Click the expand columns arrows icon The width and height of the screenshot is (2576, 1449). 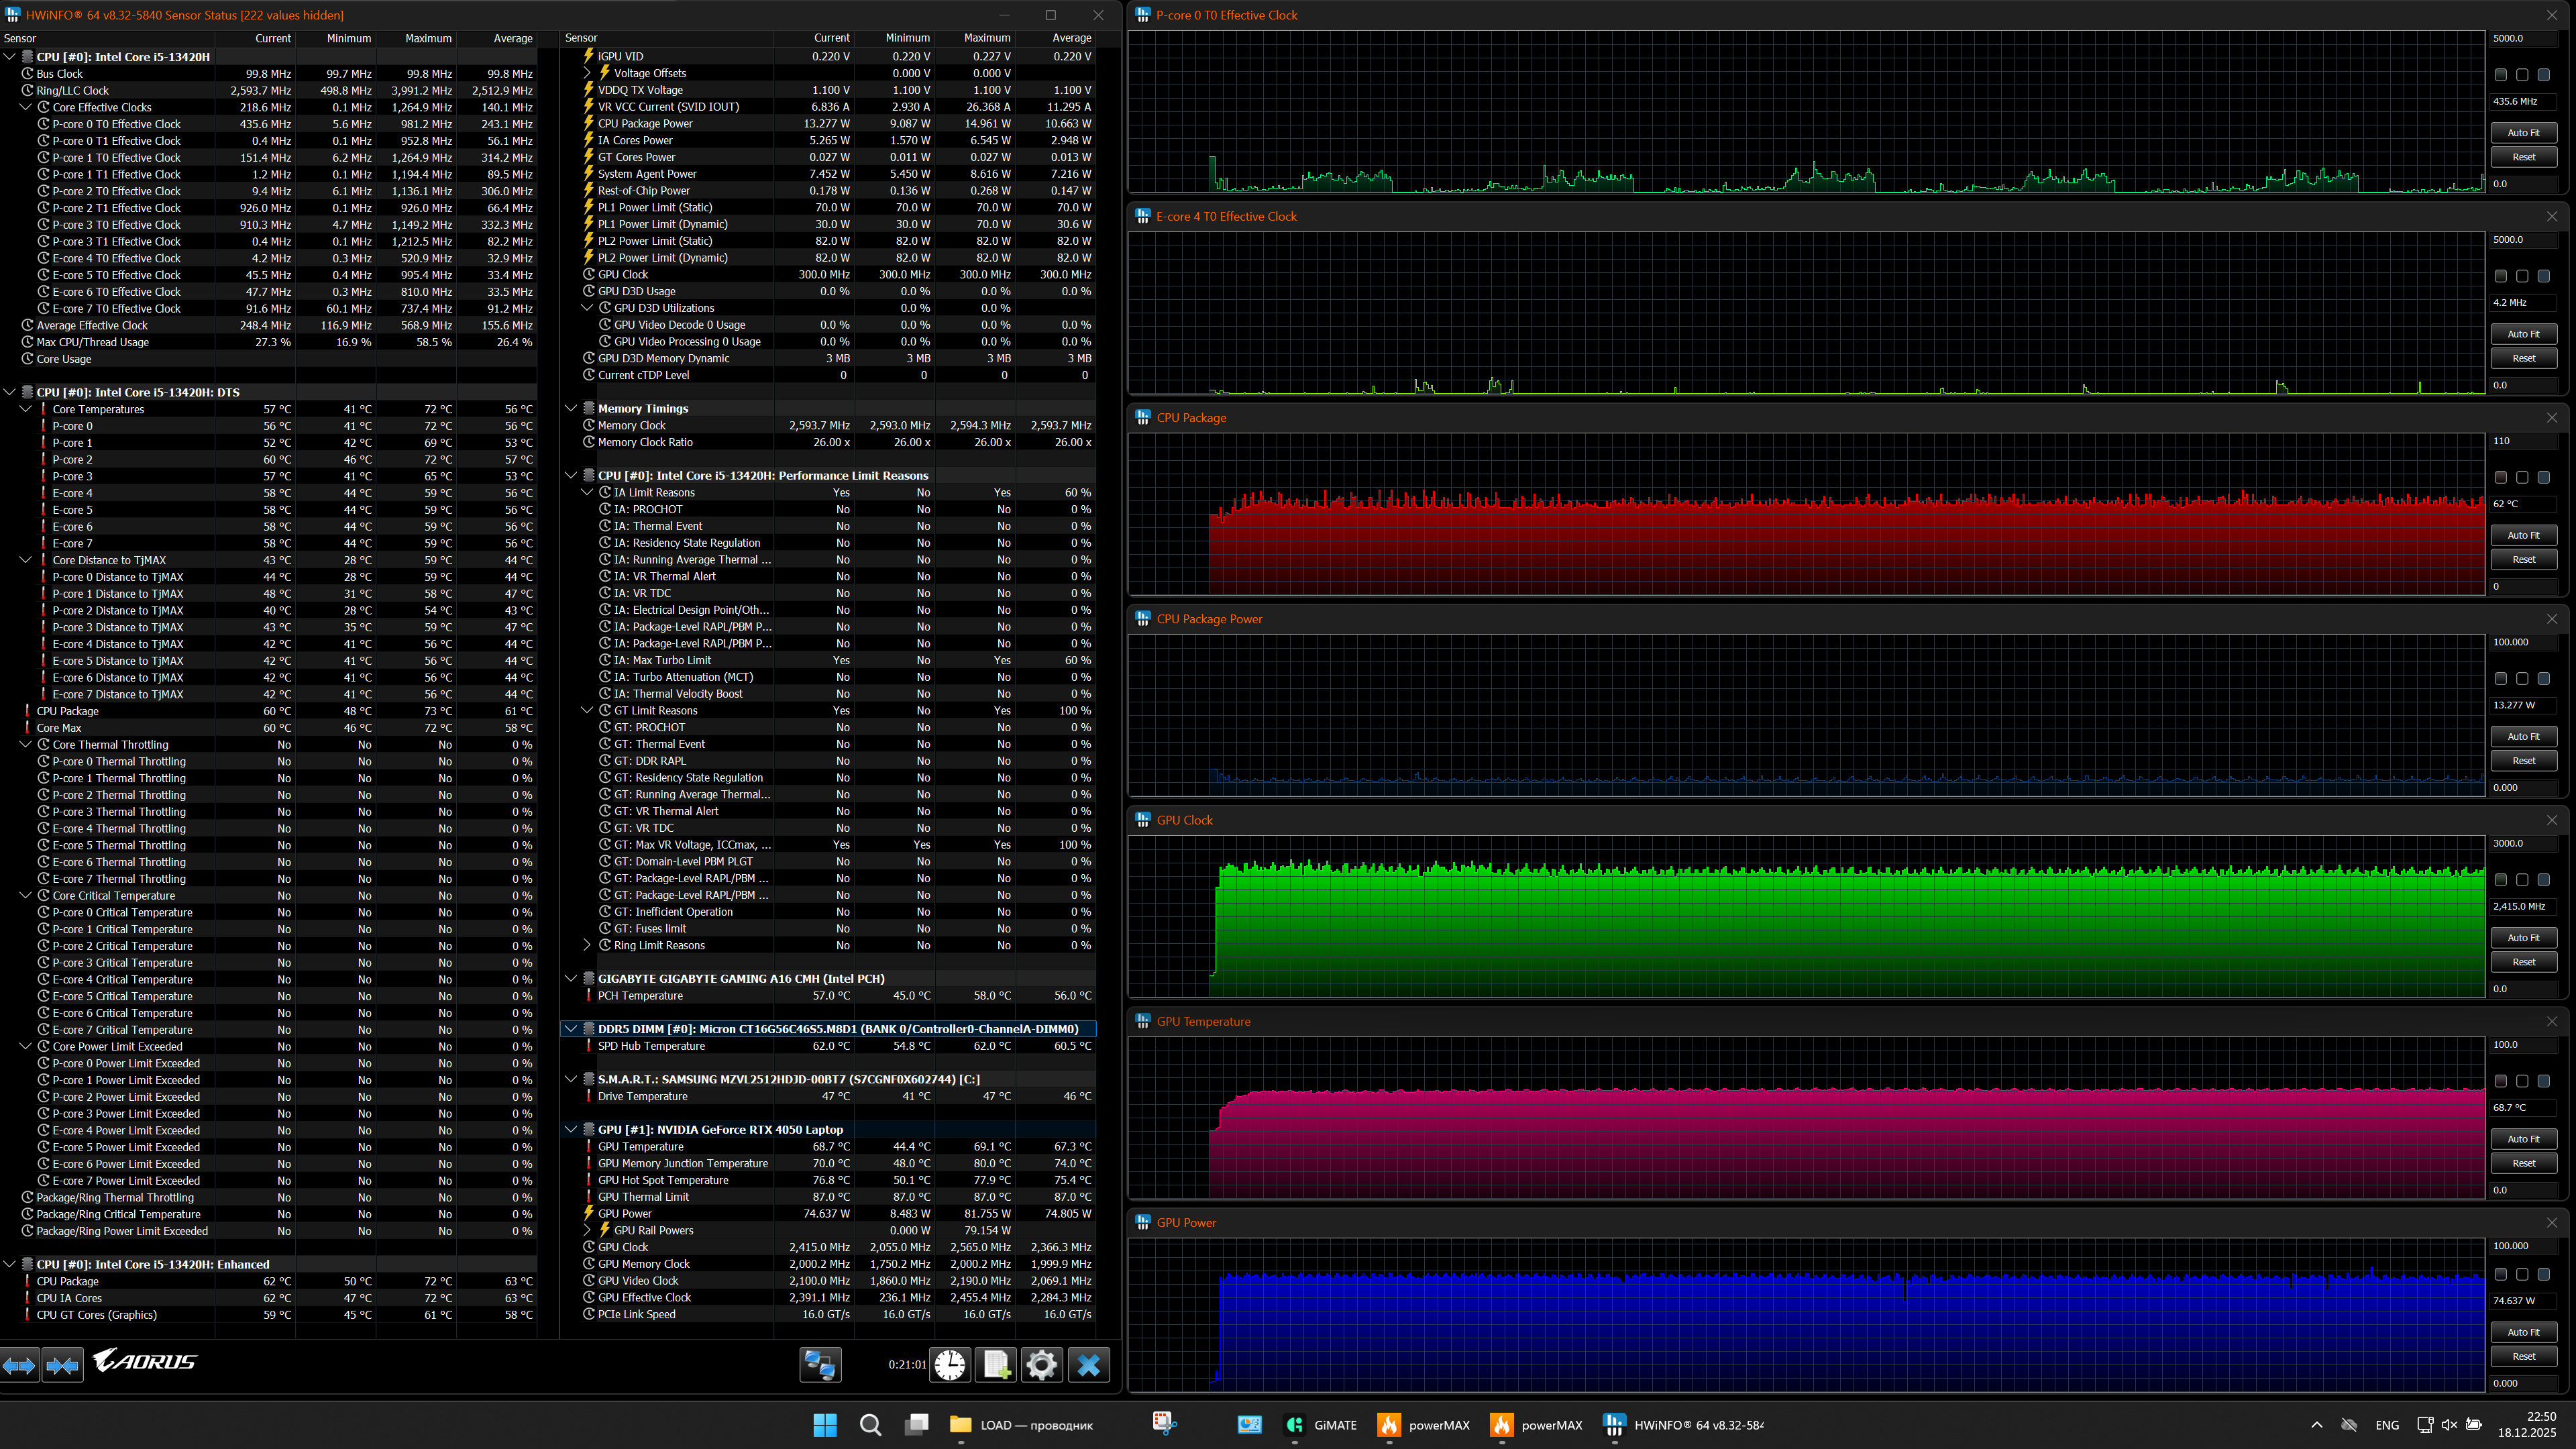click(20, 1365)
